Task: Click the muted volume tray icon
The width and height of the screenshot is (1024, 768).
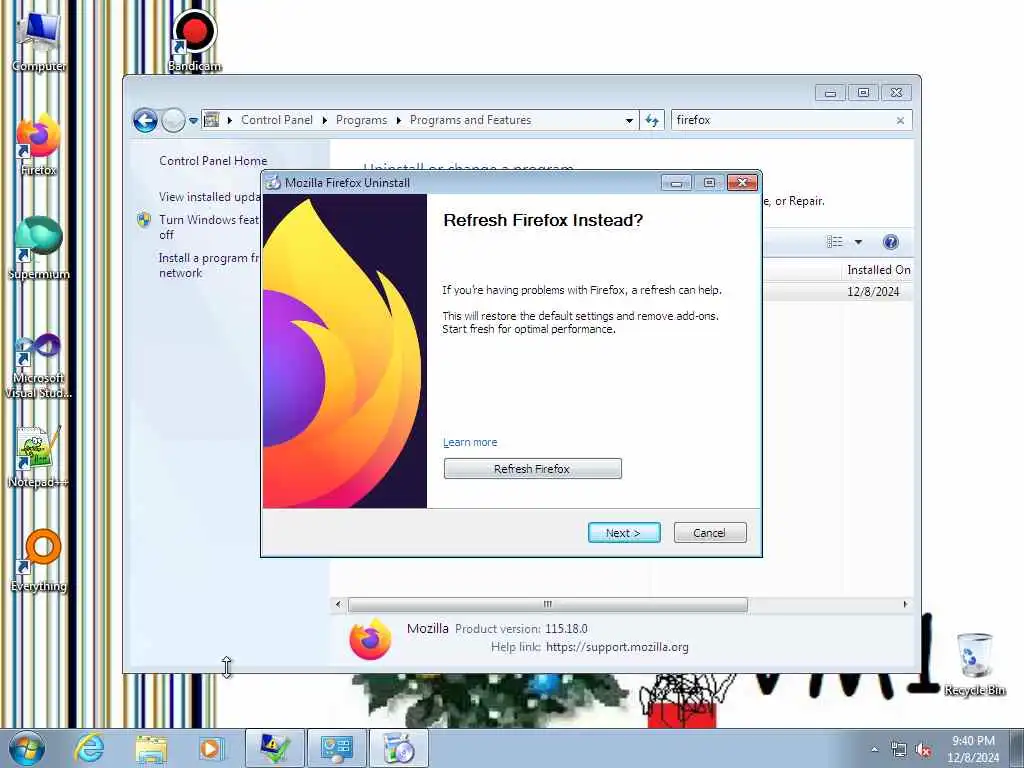Action: pos(923,750)
